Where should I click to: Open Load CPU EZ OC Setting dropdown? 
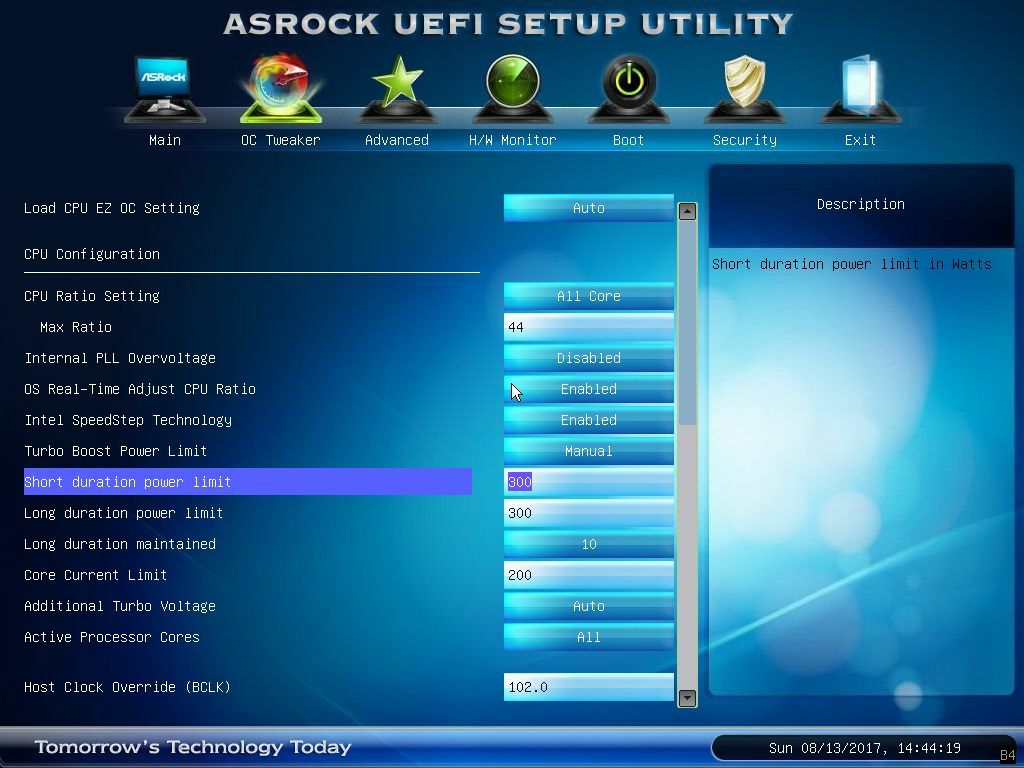(588, 208)
